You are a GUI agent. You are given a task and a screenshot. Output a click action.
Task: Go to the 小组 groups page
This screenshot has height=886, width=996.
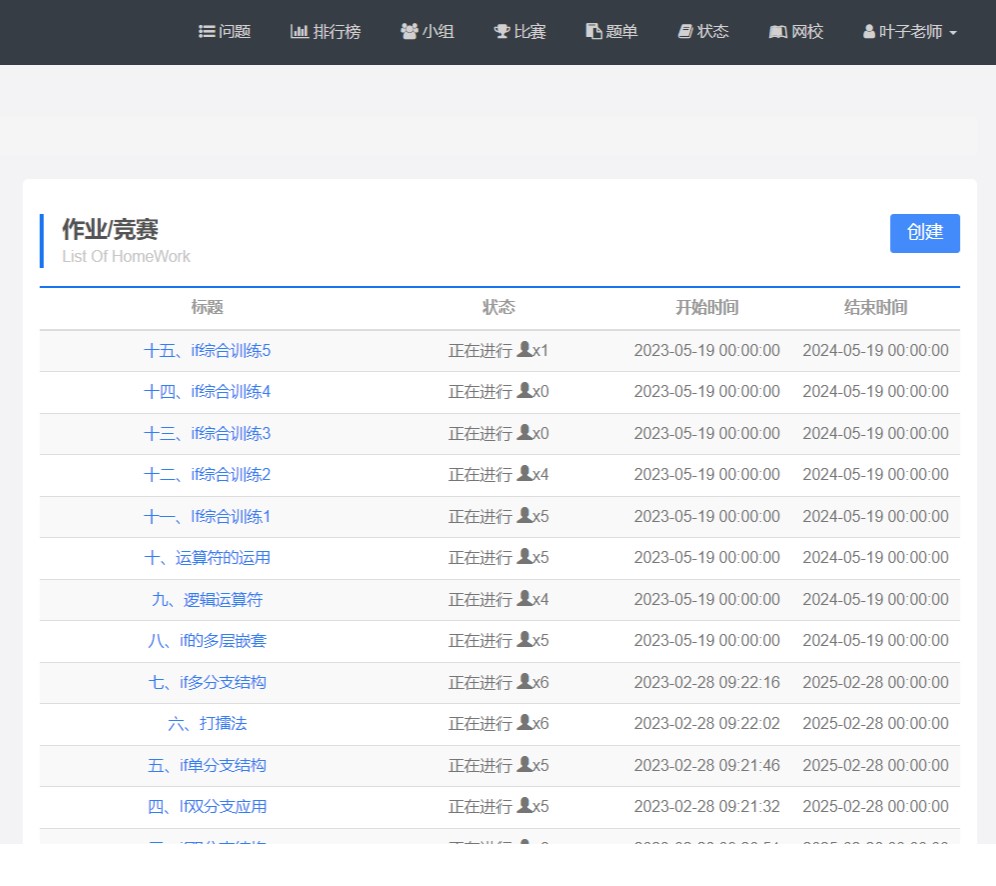tap(427, 31)
